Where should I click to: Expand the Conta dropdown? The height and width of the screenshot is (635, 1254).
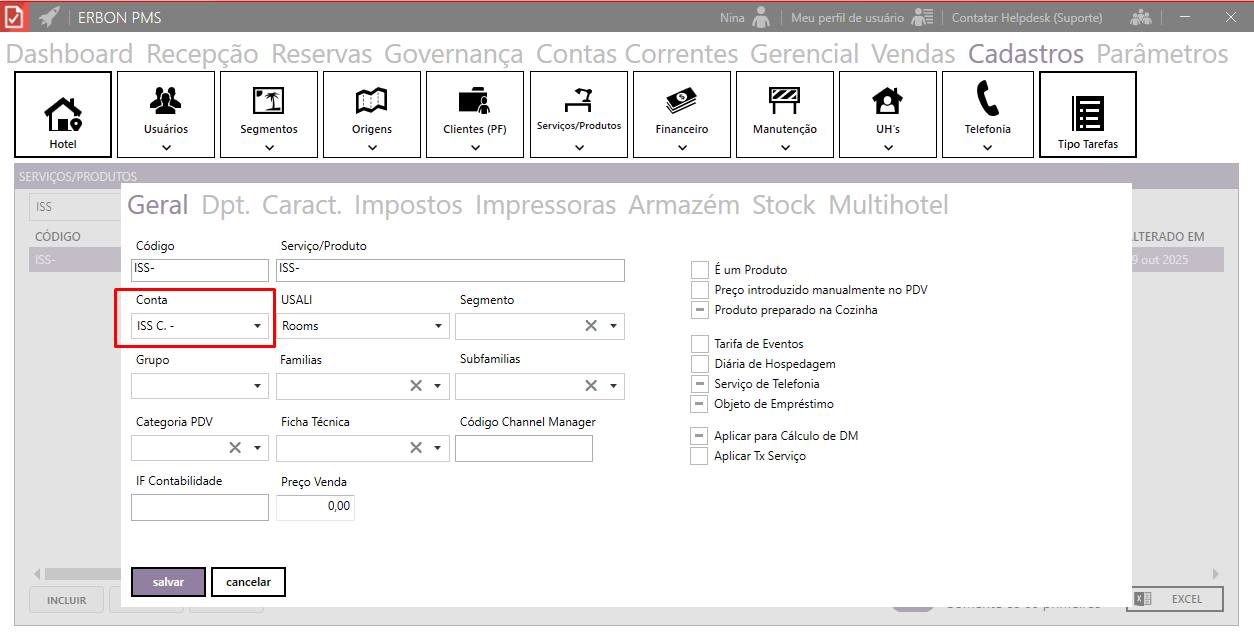pyautogui.click(x=257, y=326)
